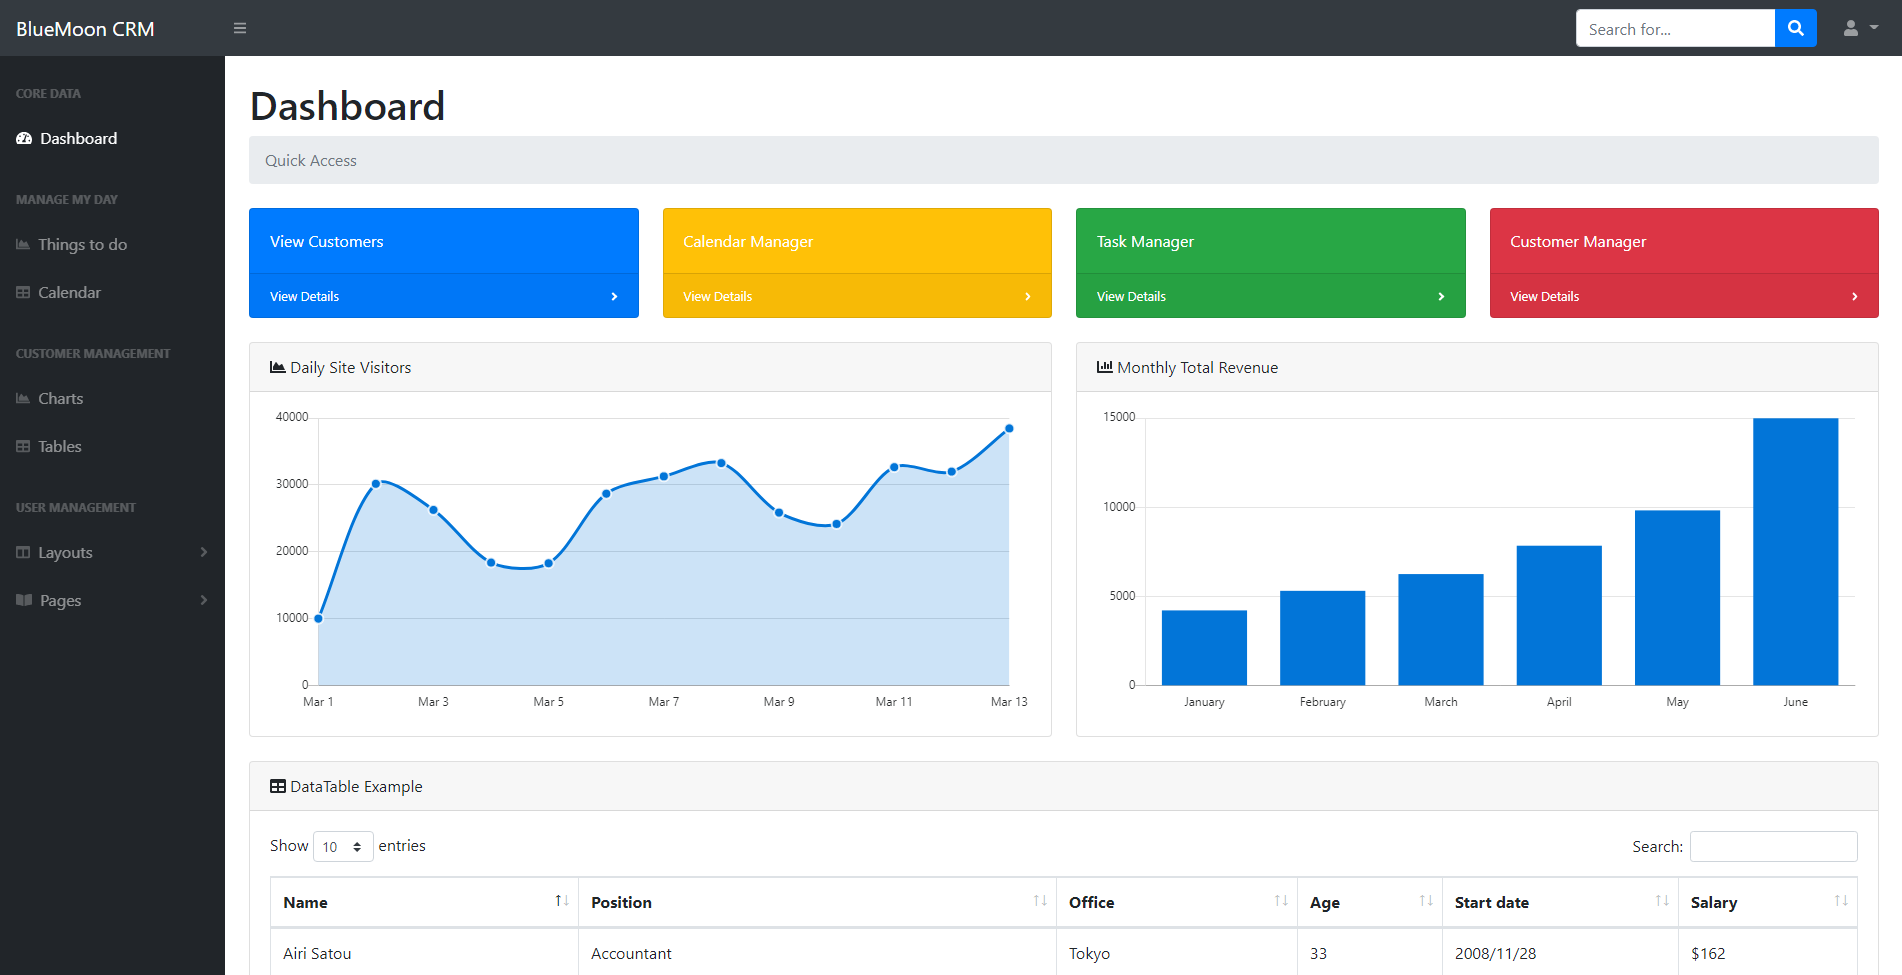Select Things to do in sidebar
Image resolution: width=1902 pixels, height=975 pixels.
pos(83,244)
